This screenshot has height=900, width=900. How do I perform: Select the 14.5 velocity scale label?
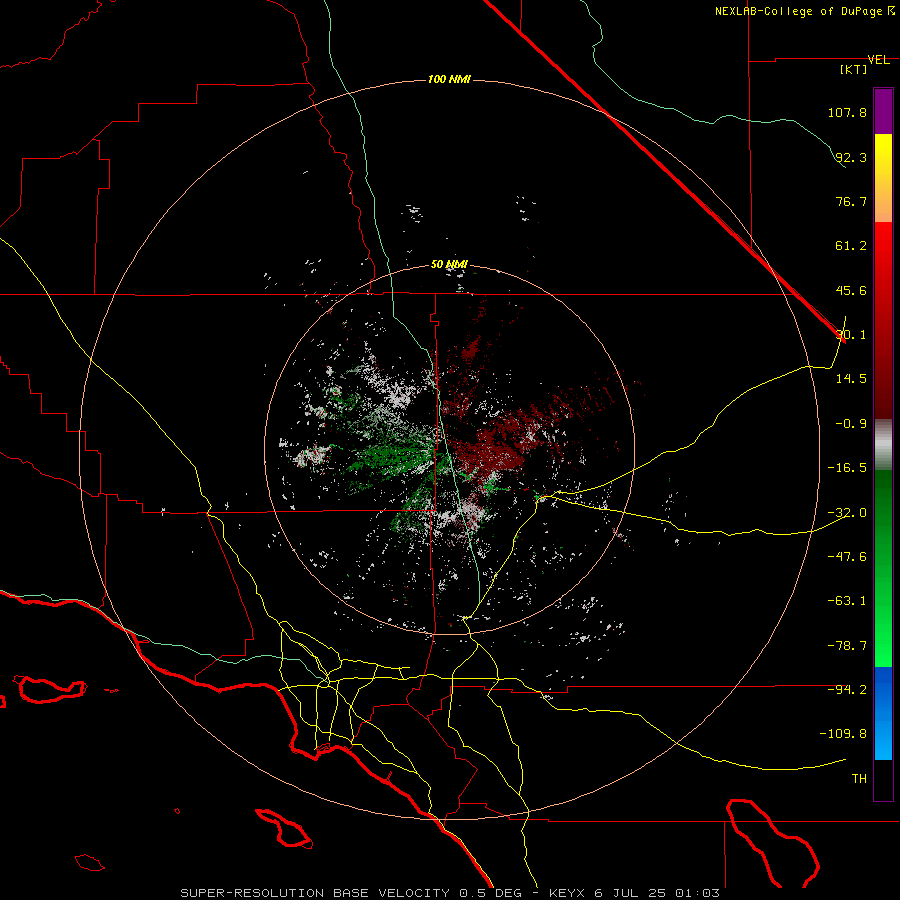pos(851,378)
